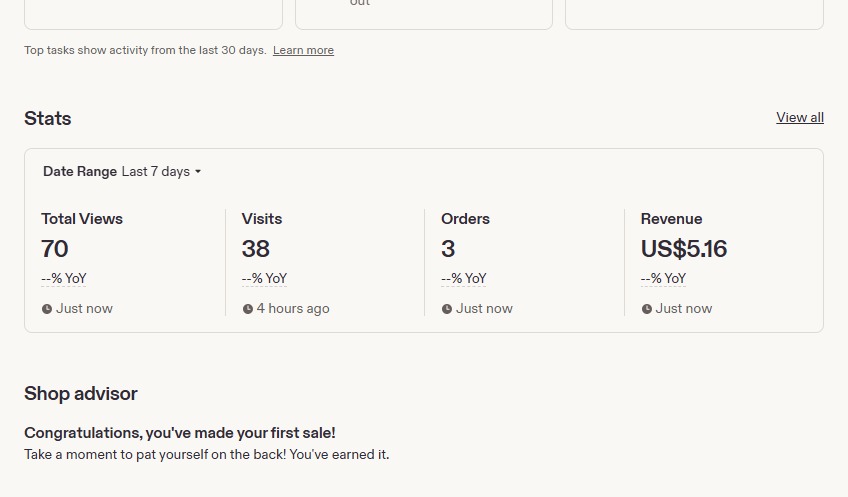
Task: Click the first sale congratulations message
Action: pyautogui.click(x=180, y=433)
